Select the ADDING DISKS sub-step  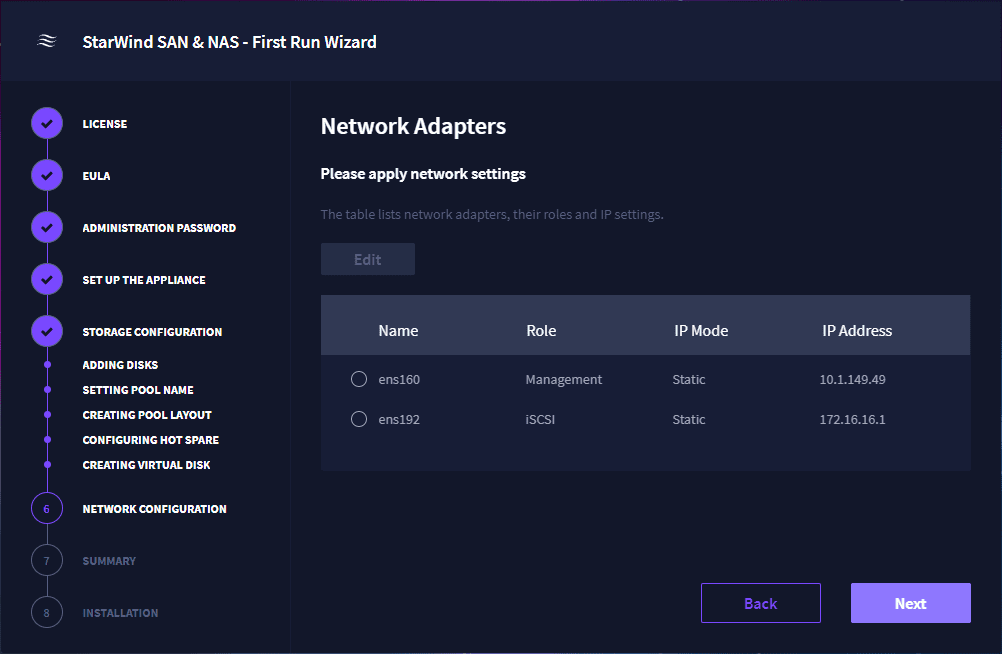[x=120, y=365]
